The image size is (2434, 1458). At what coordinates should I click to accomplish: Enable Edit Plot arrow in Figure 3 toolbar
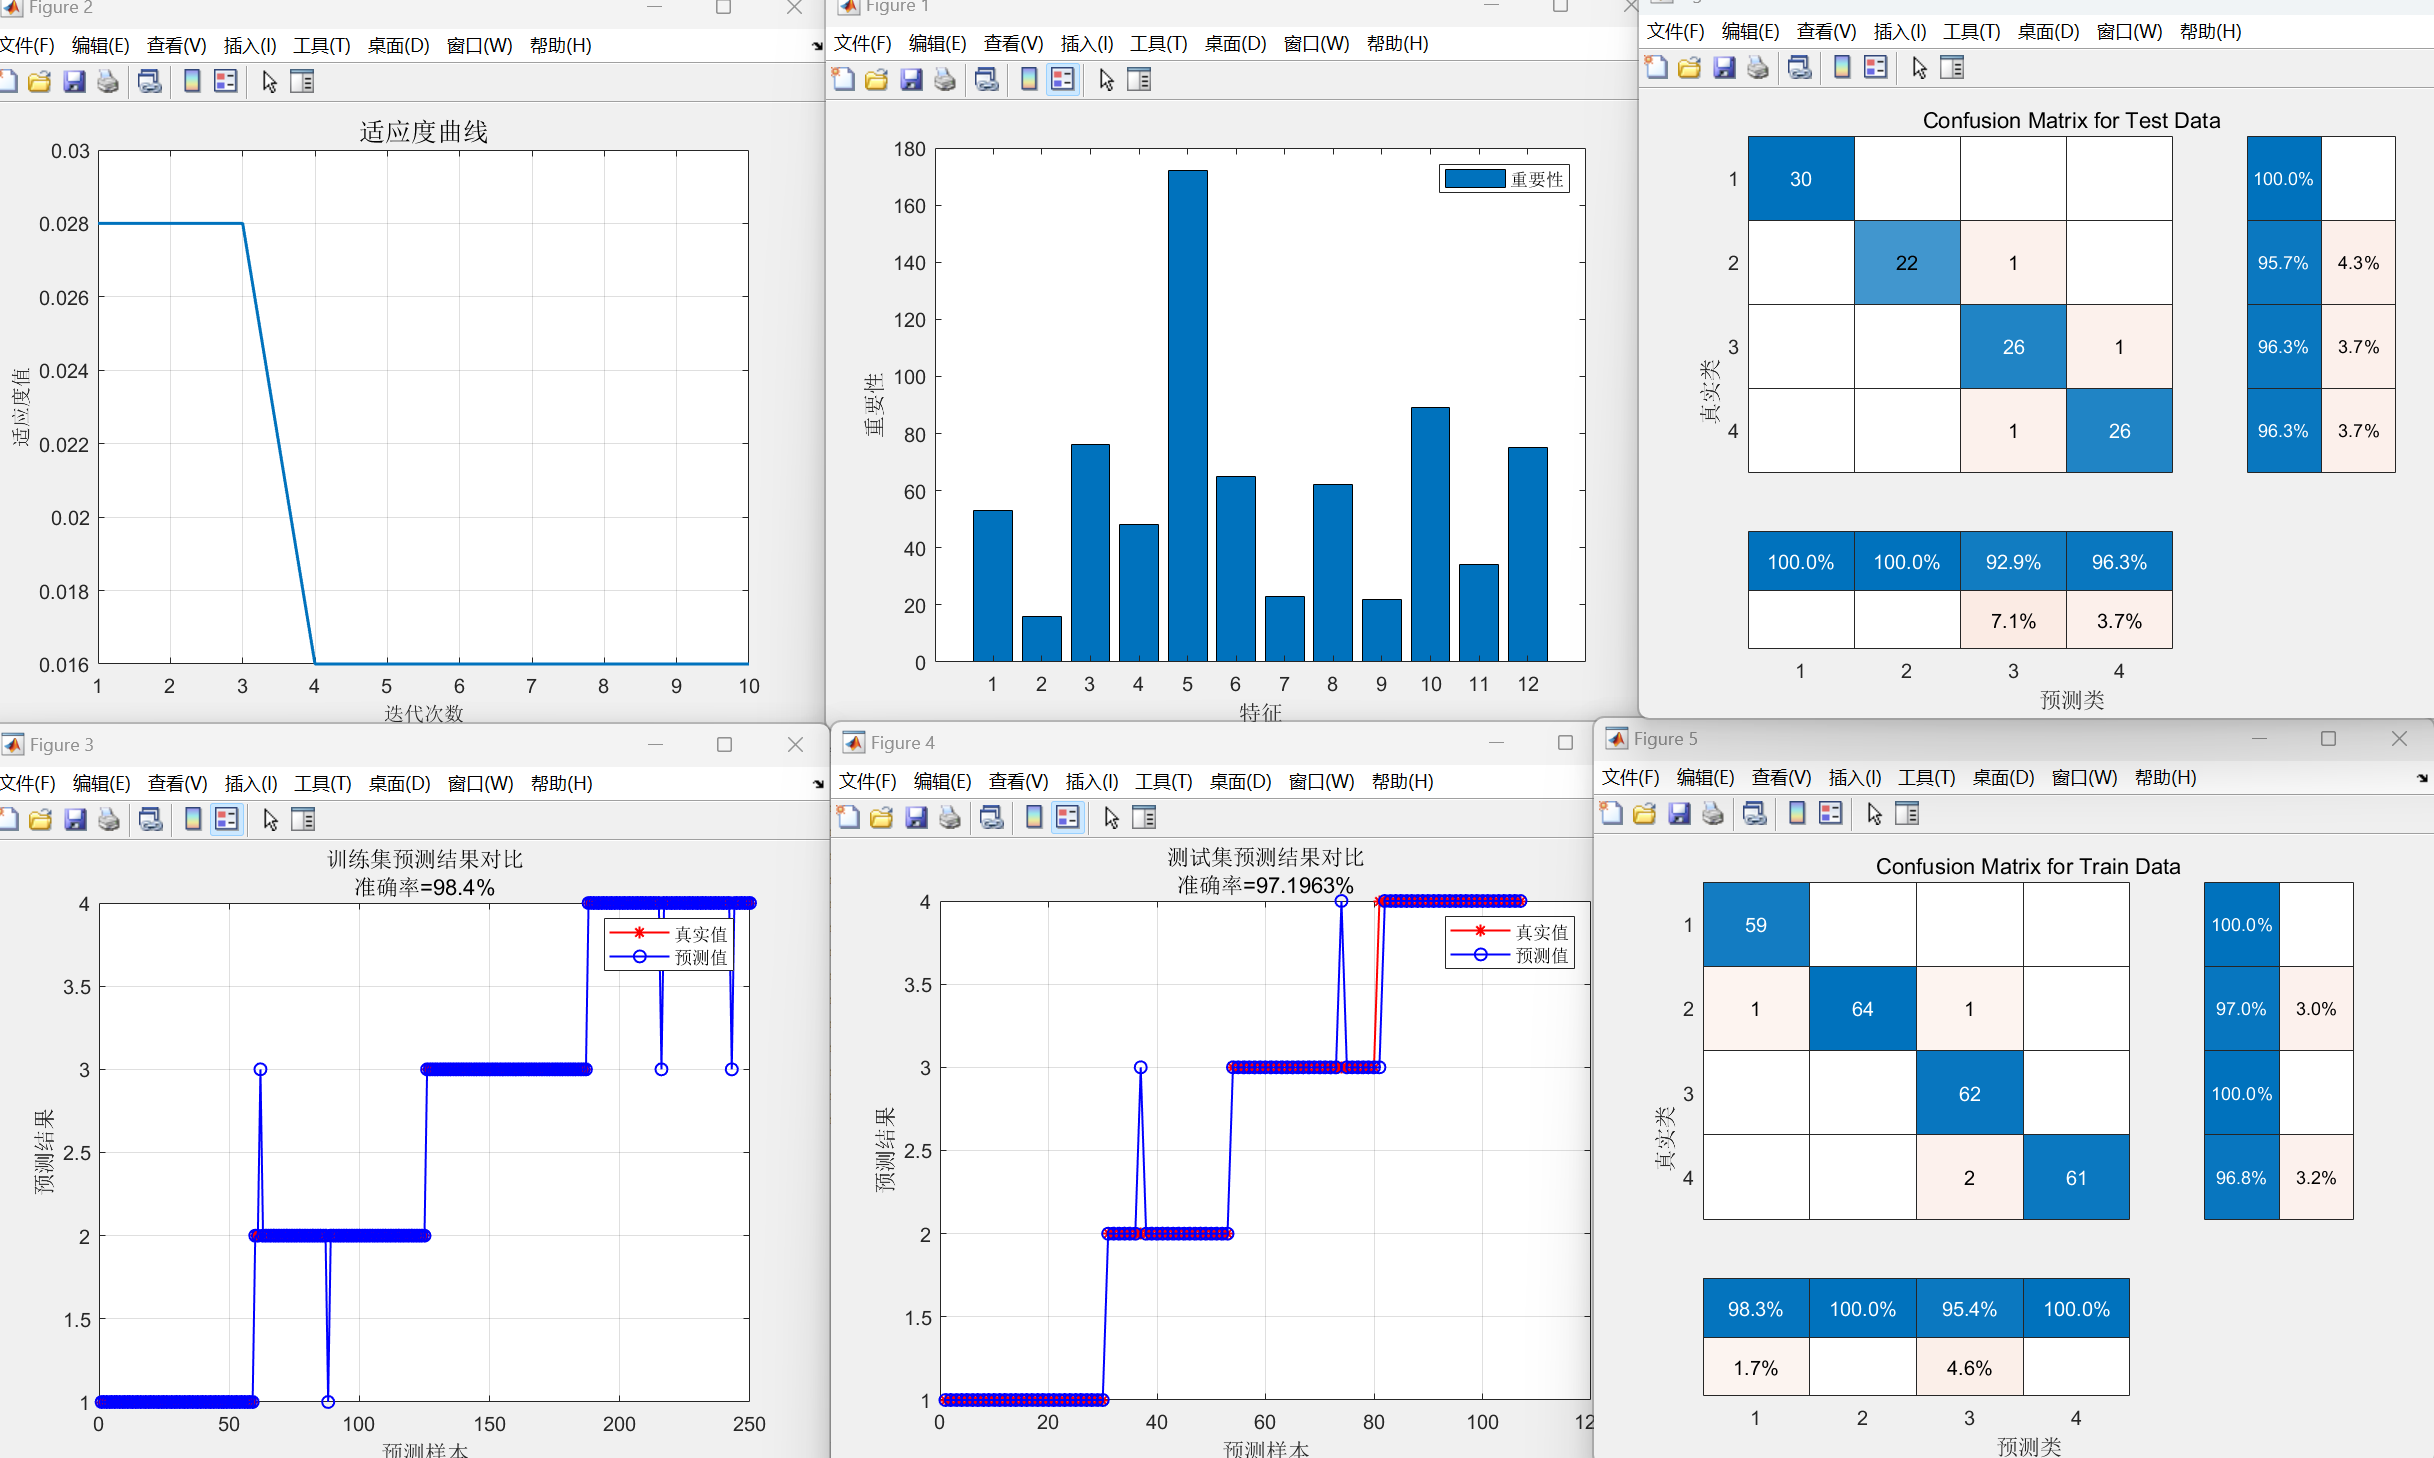(270, 820)
